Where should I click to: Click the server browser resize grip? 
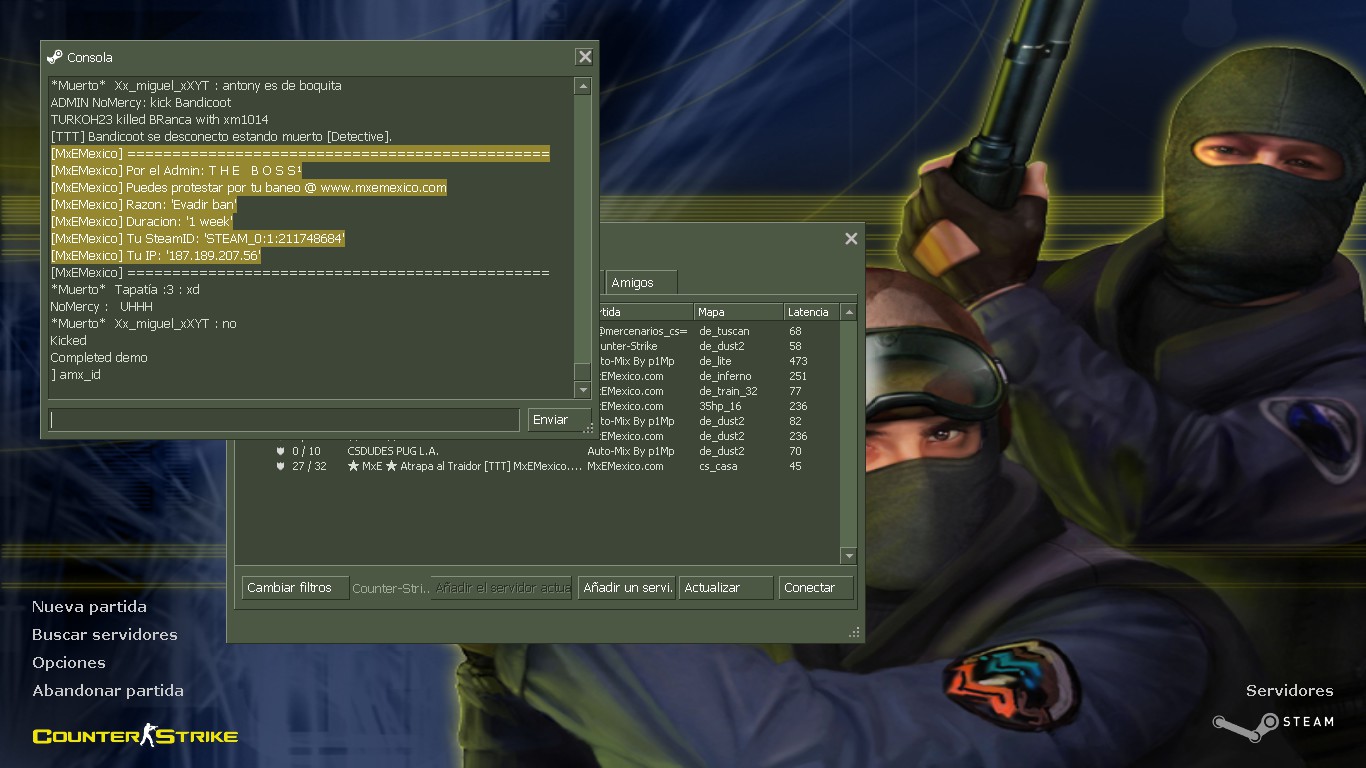pyautogui.click(x=855, y=633)
